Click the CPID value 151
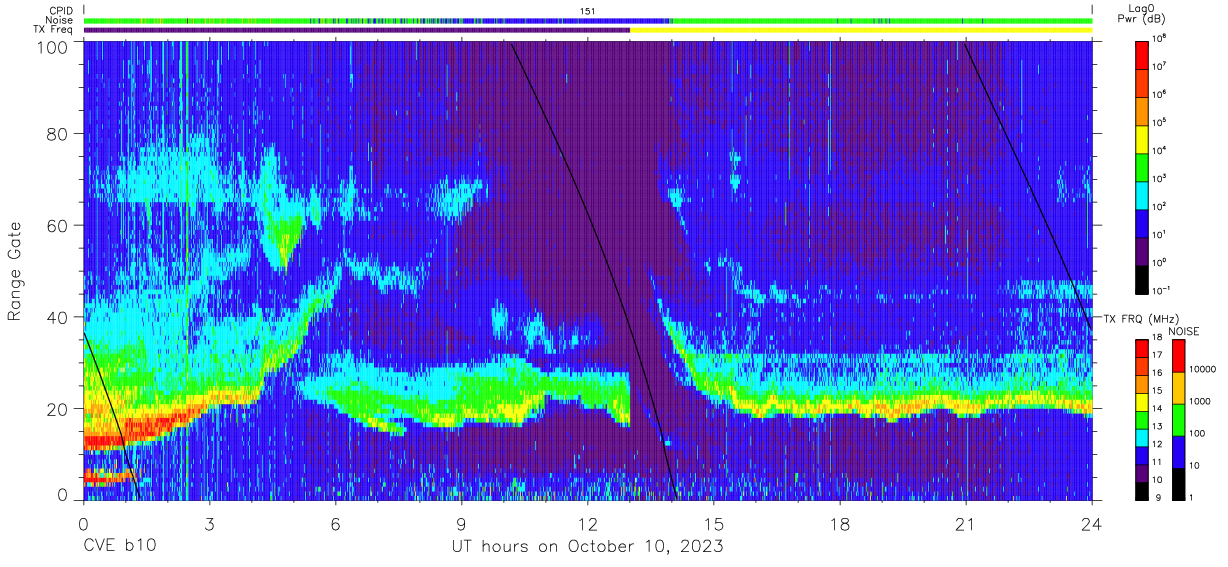The image size is (1228, 567). pyautogui.click(x=588, y=10)
